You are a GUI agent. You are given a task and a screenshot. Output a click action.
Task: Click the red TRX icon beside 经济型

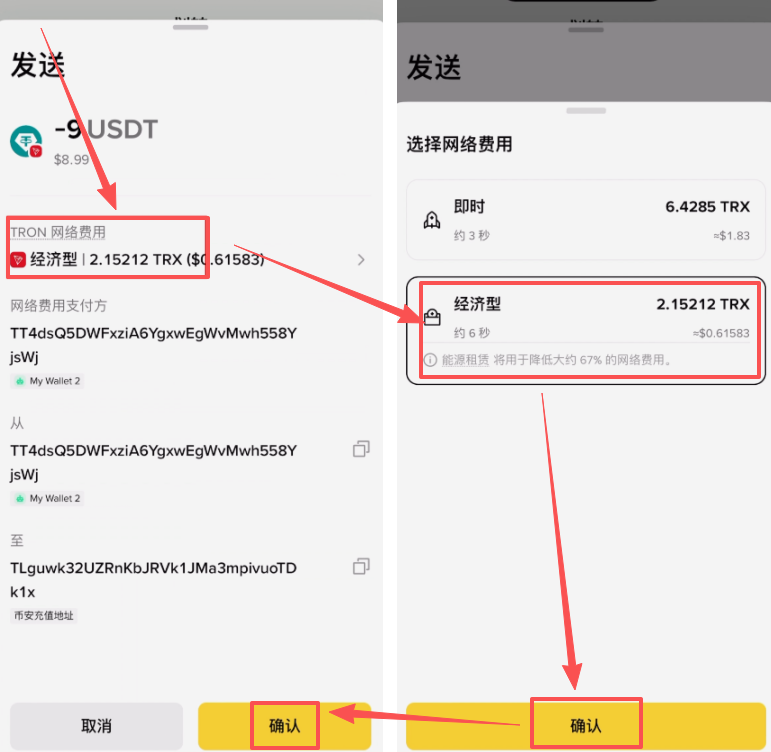click(x=18, y=260)
